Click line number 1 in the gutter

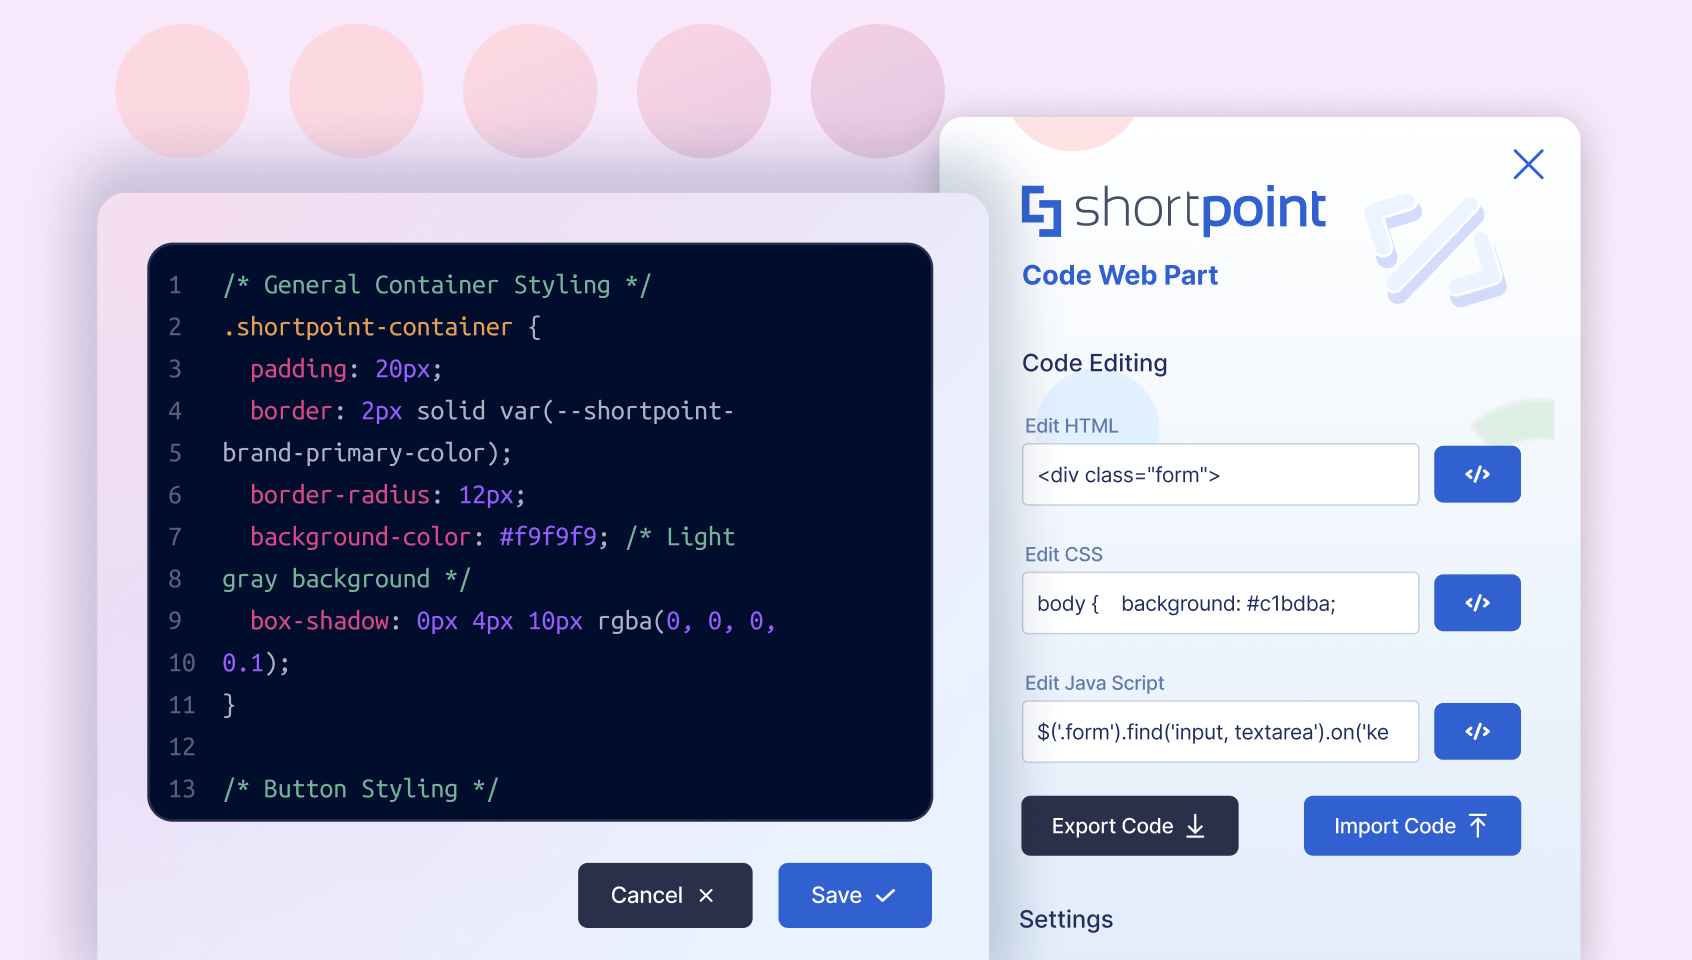(x=175, y=285)
